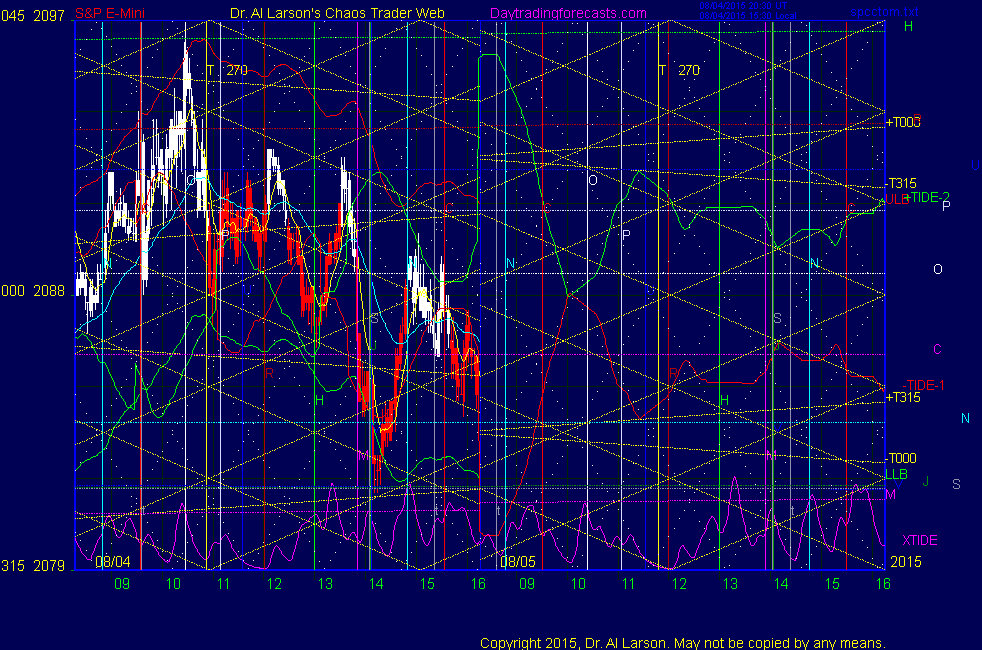The width and height of the screenshot is (982, 650).
Task: Click the red "ULB" label
Action: (897, 199)
